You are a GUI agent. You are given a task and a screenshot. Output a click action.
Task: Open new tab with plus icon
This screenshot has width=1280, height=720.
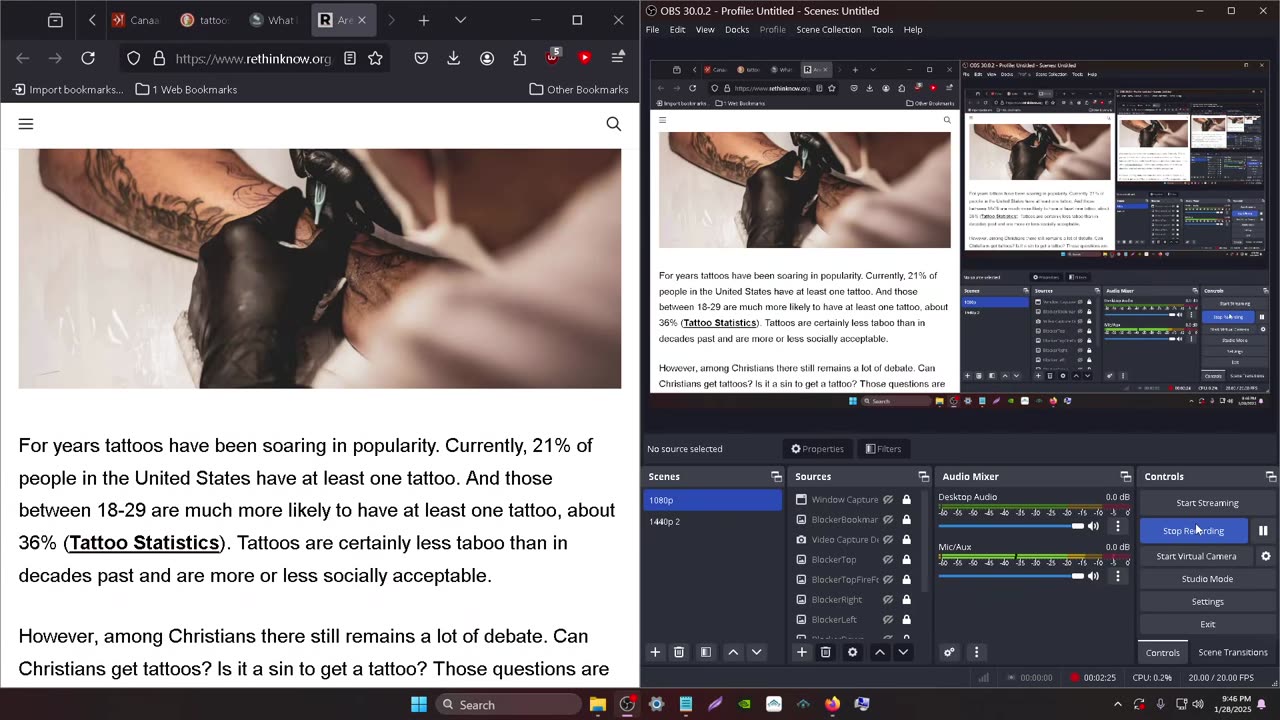424,20
